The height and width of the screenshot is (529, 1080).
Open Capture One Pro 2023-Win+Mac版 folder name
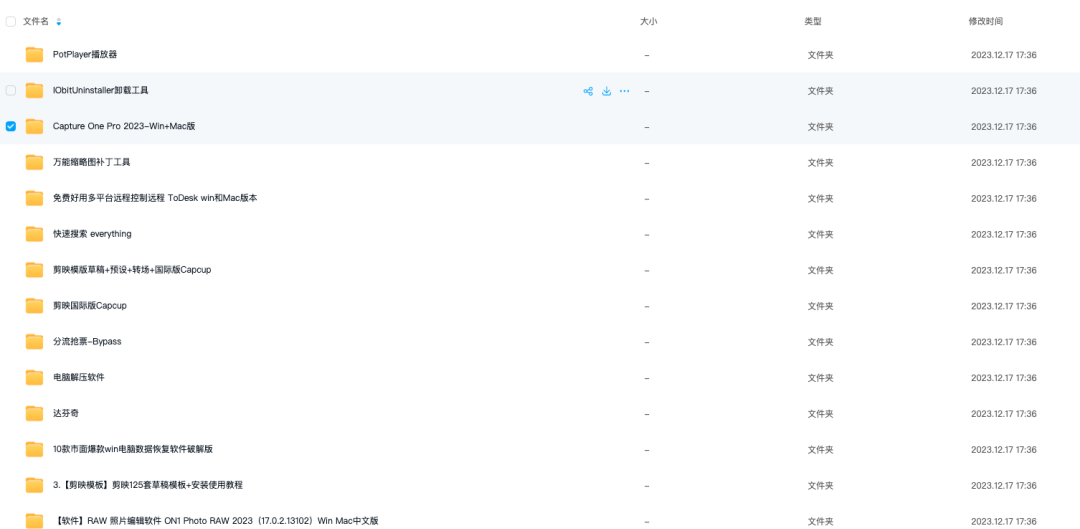tap(124, 126)
